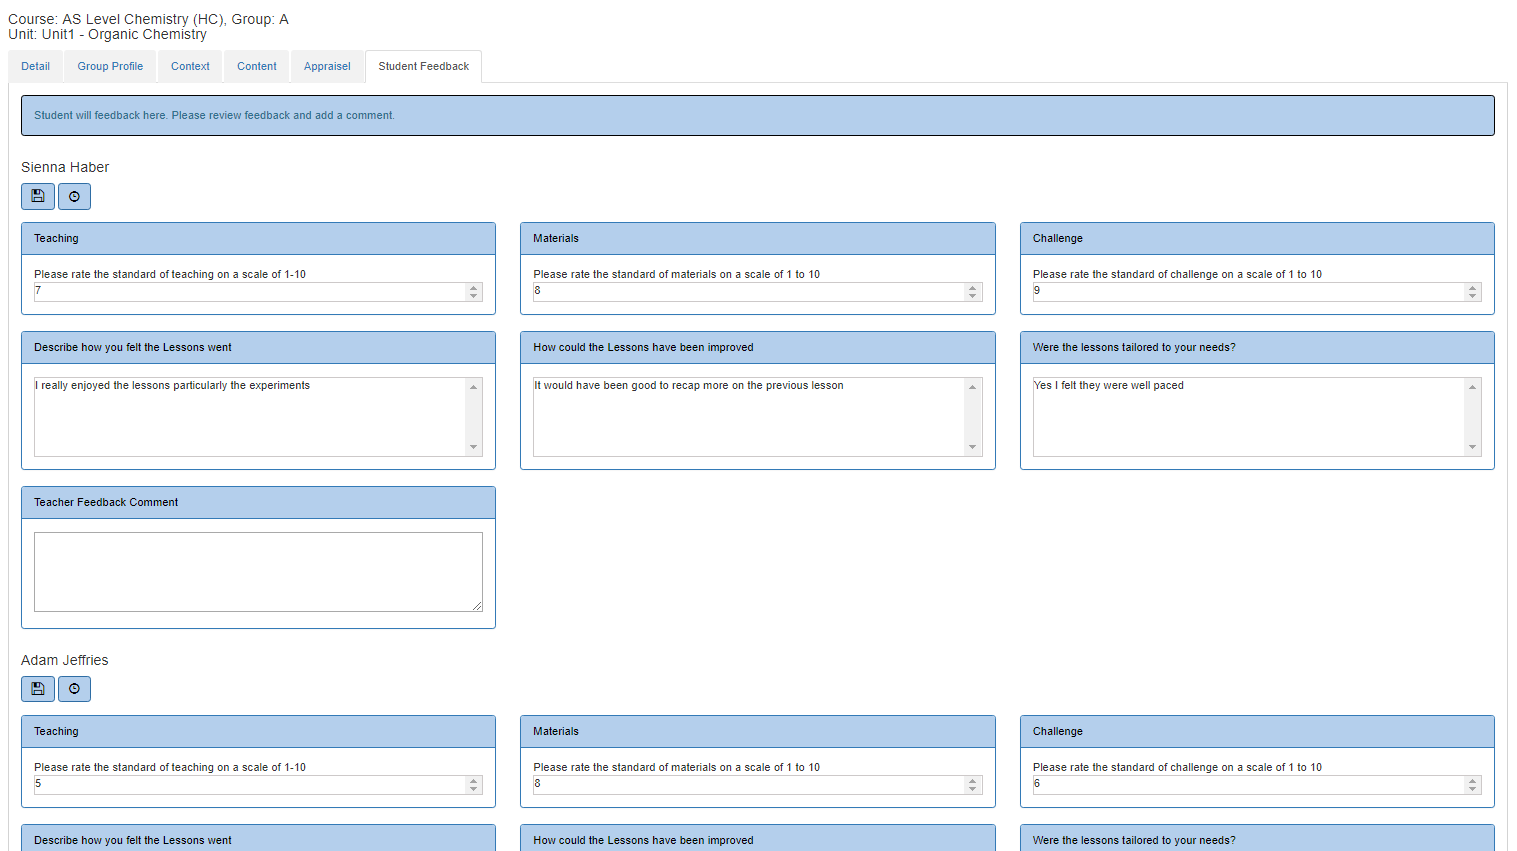Open the Context tab
This screenshot has width=1517, height=851.
point(190,66)
